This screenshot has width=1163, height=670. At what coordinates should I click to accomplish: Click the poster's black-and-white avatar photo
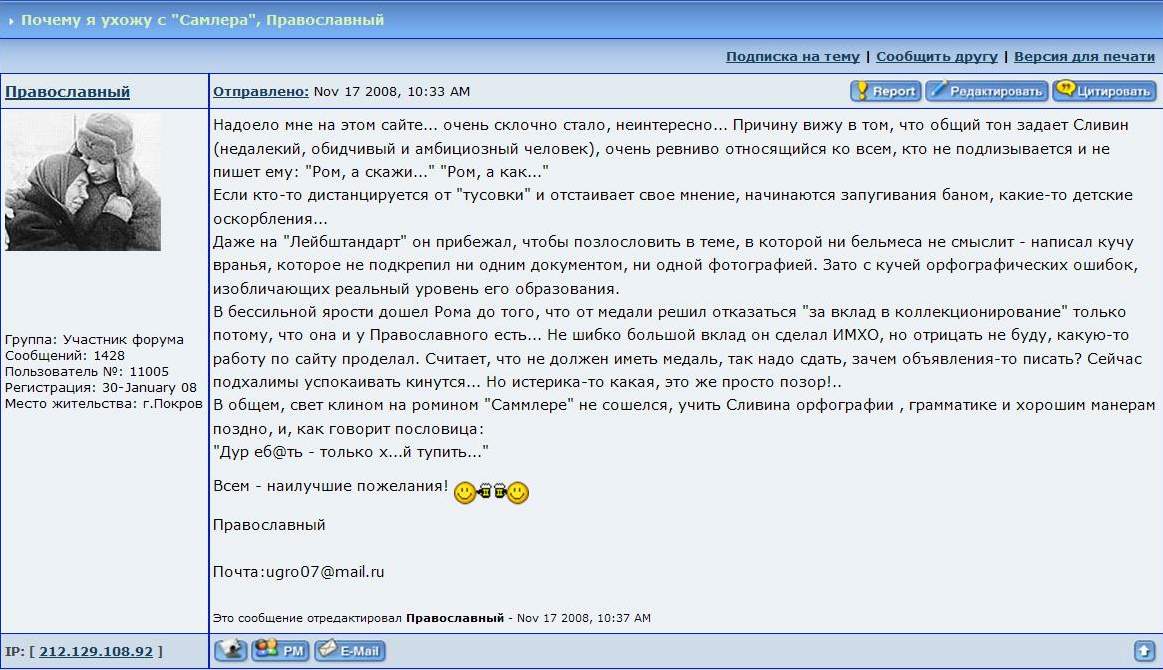[x=83, y=181]
